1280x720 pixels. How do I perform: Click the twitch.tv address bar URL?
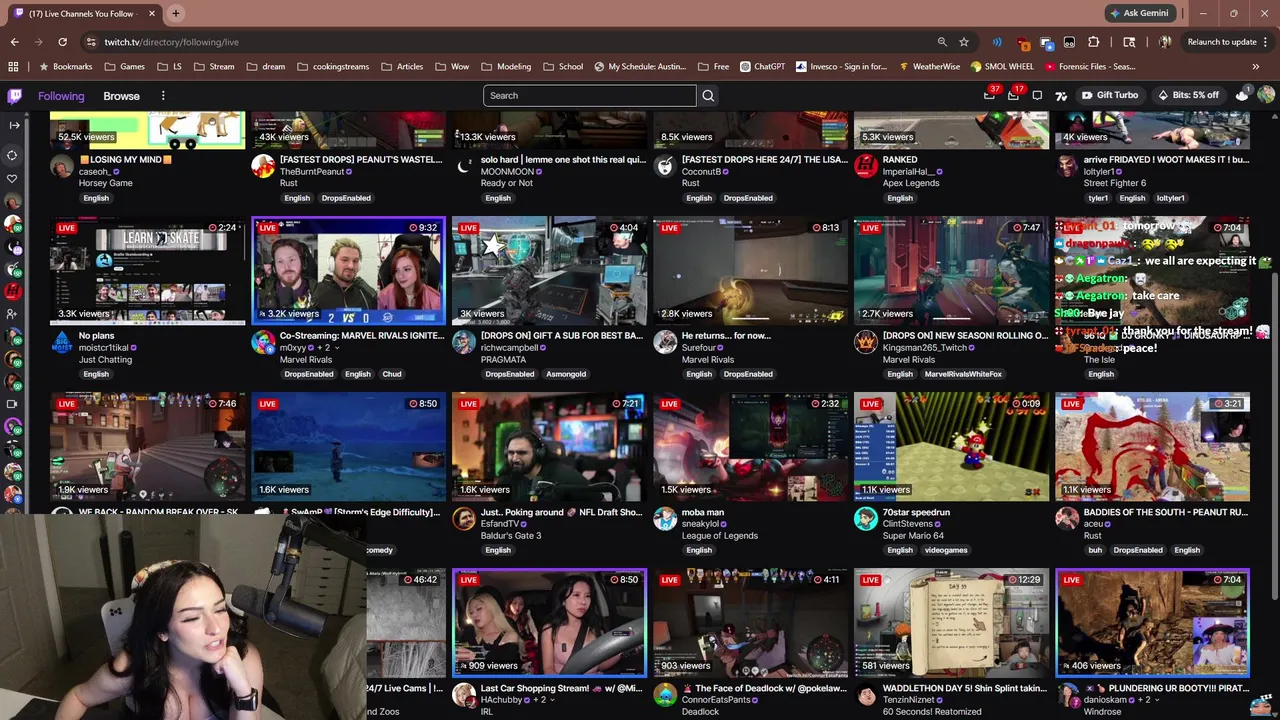coord(172,42)
